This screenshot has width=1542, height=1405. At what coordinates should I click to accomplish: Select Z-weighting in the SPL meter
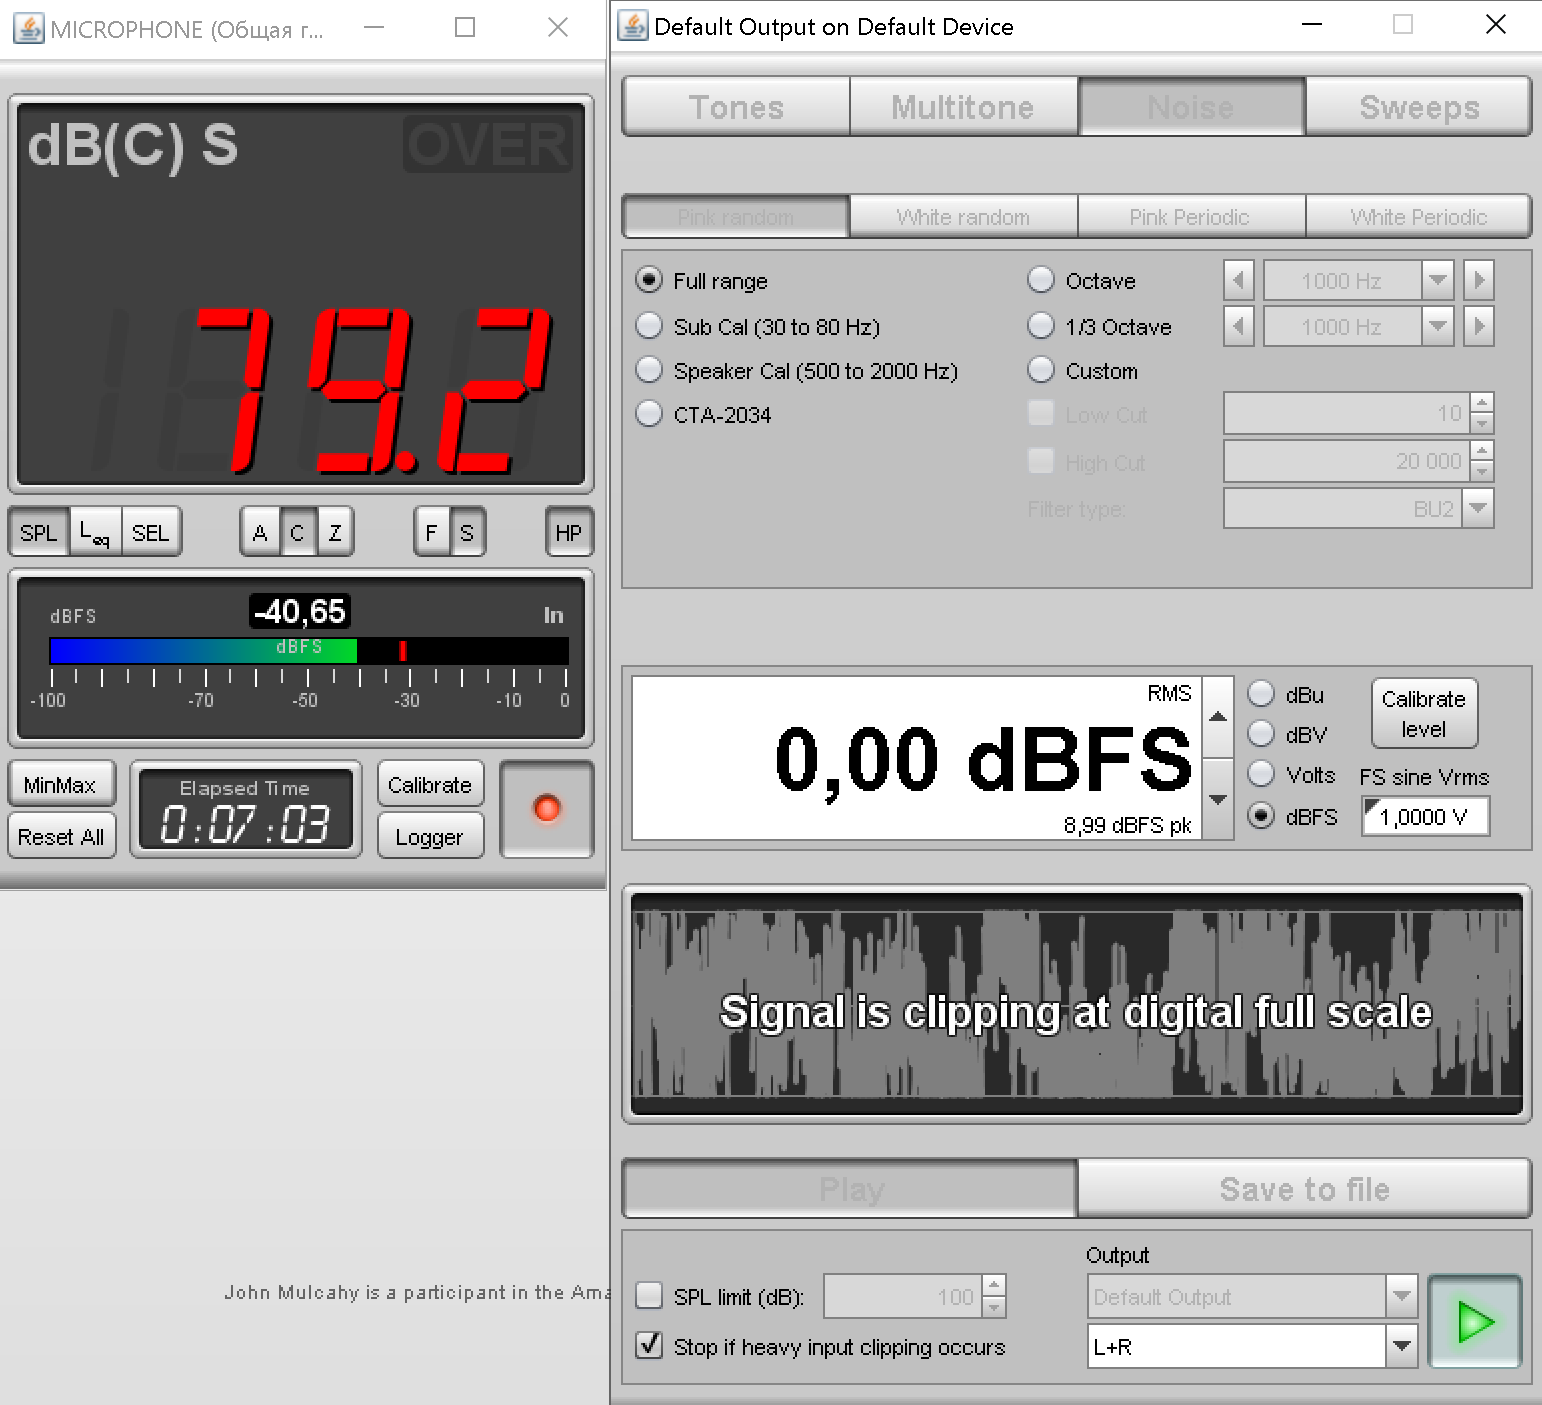coord(335,533)
